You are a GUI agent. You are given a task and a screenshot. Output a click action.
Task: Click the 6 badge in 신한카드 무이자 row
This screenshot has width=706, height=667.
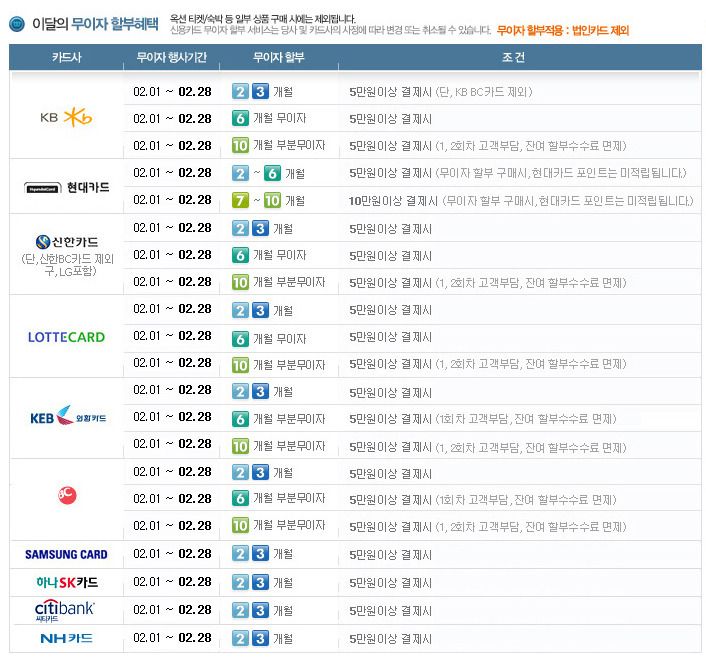point(240,255)
